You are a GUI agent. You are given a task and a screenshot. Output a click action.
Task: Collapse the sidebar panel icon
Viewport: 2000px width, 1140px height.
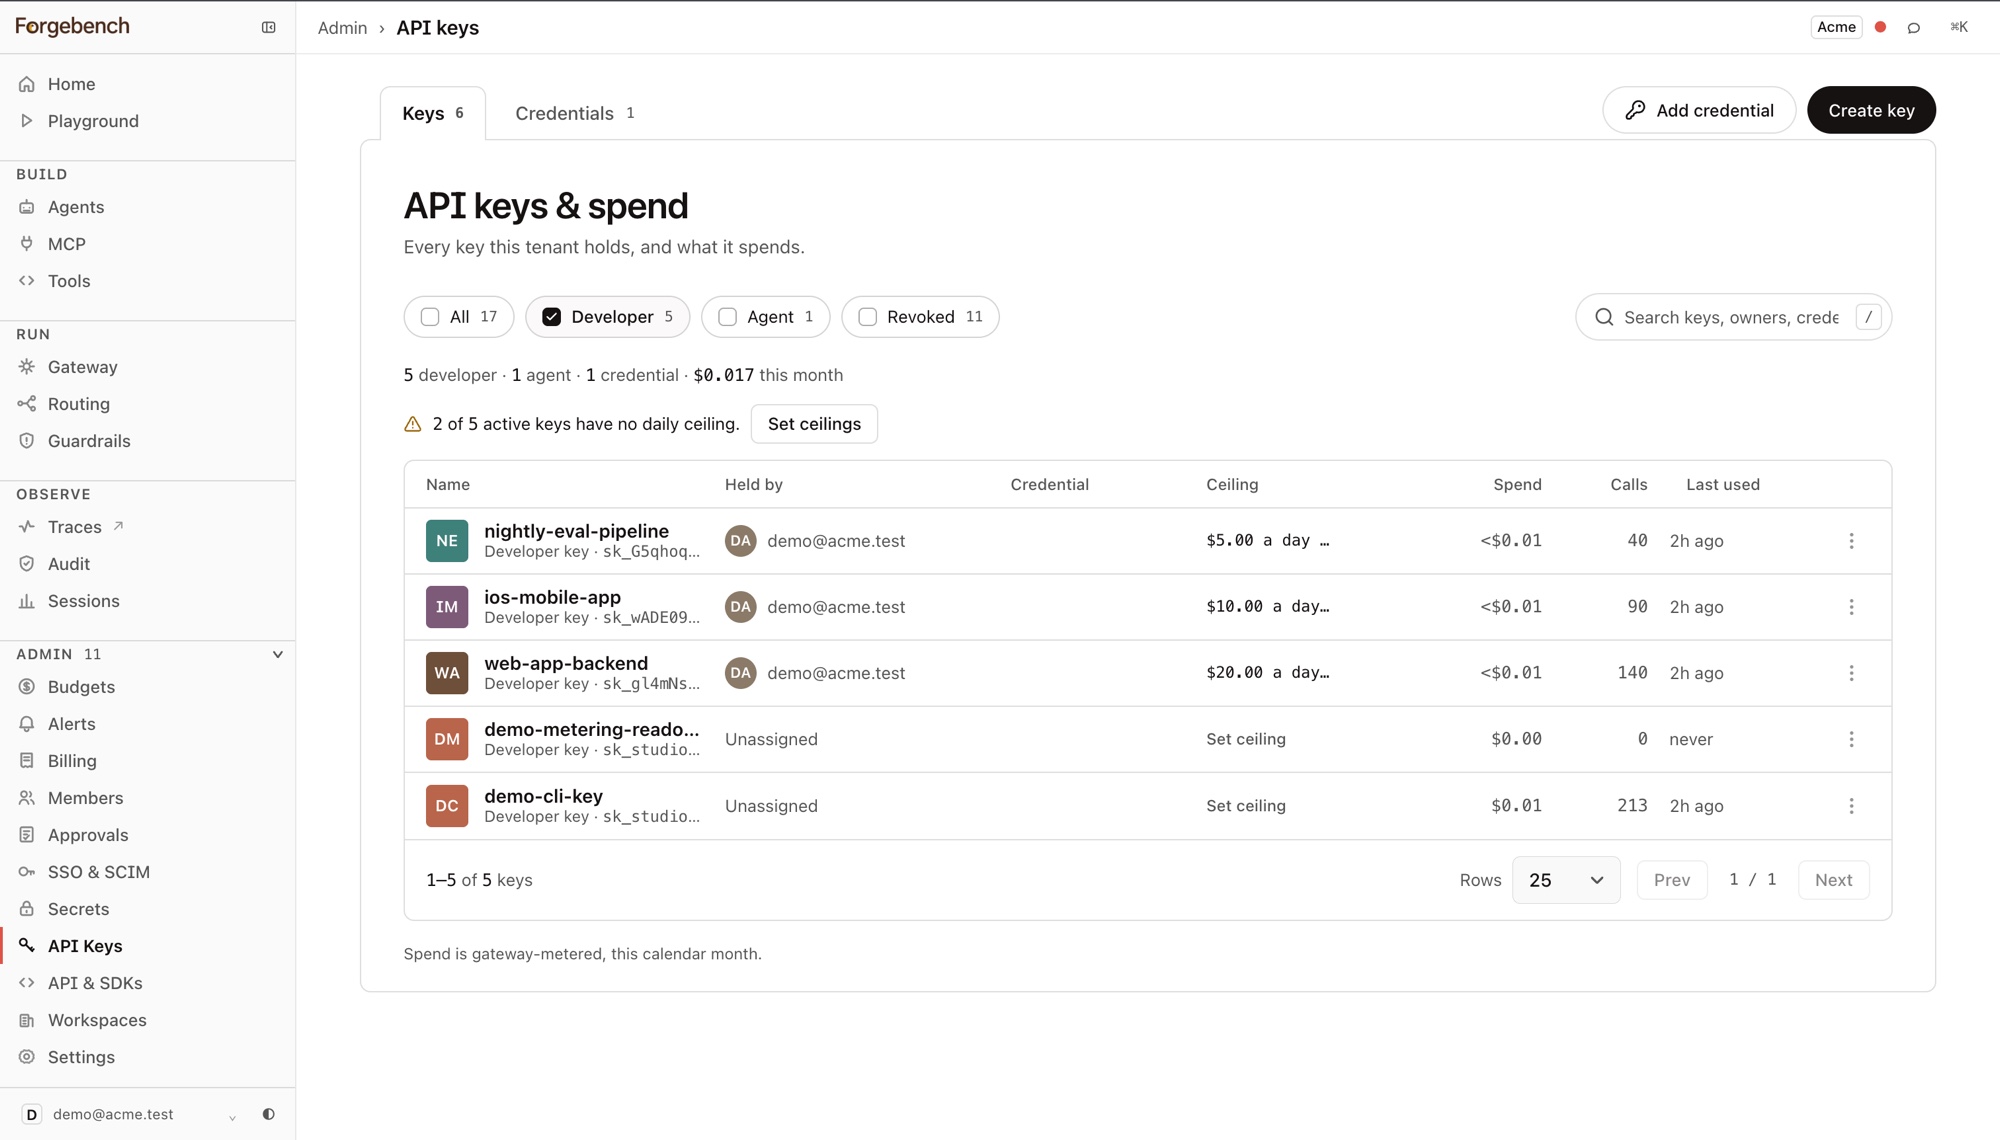pyautogui.click(x=268, y=27)
